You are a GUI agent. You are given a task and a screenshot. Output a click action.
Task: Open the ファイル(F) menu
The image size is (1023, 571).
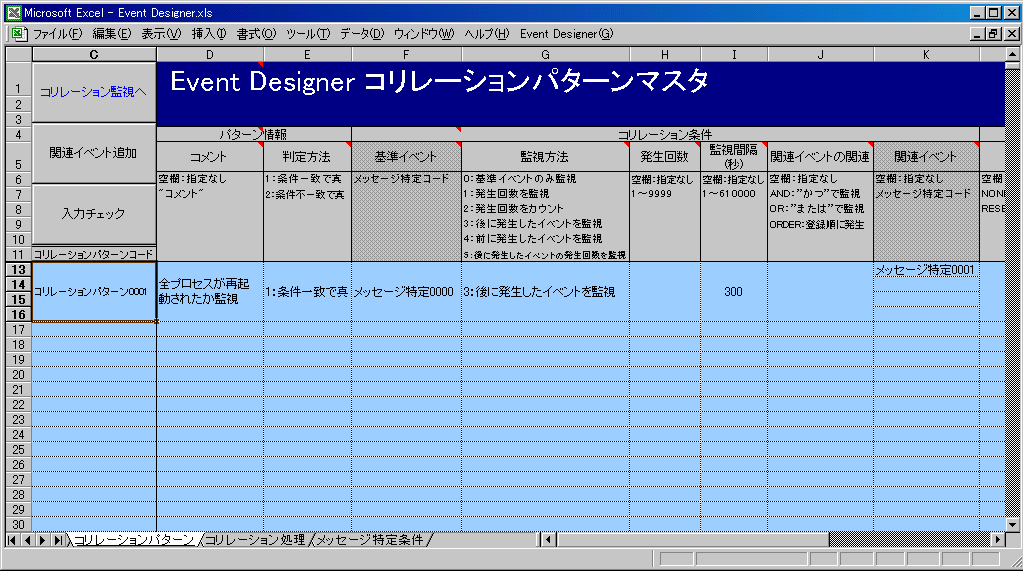click(57, 34)
